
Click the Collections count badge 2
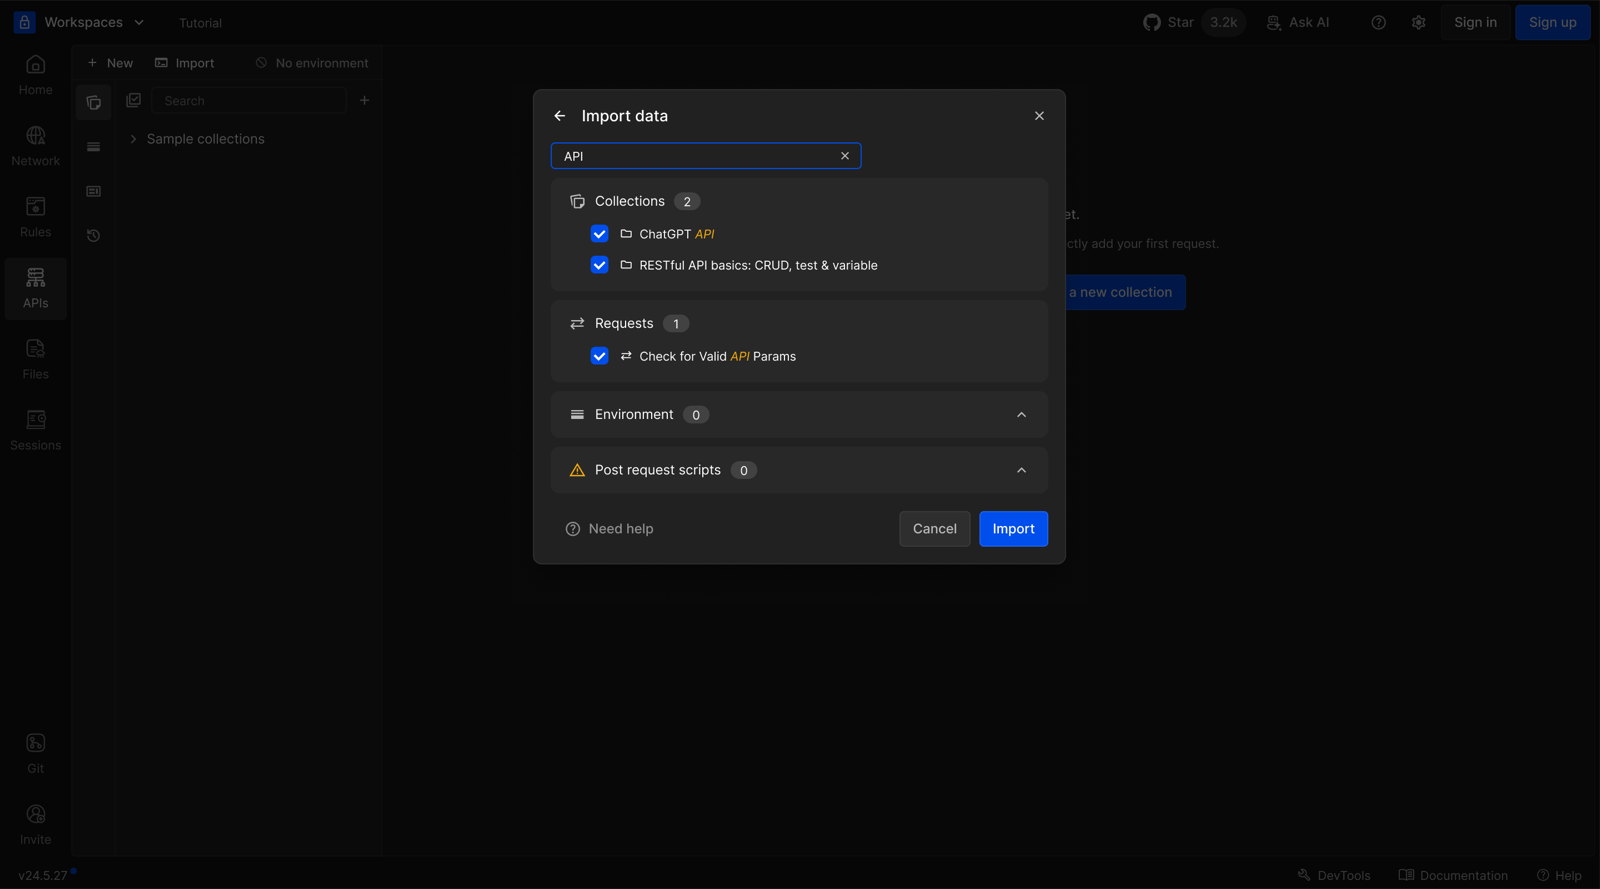[x=687, y=202]
